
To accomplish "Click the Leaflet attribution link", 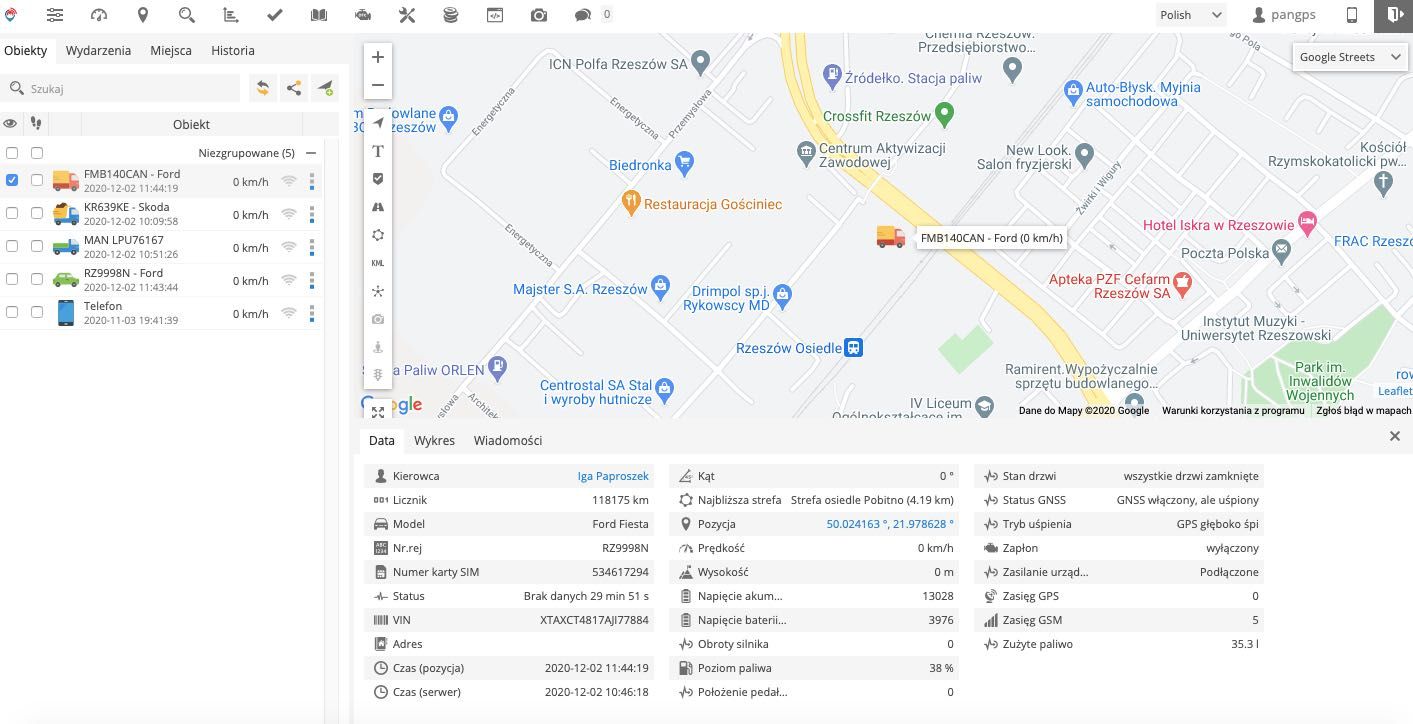I will 1393,391.
